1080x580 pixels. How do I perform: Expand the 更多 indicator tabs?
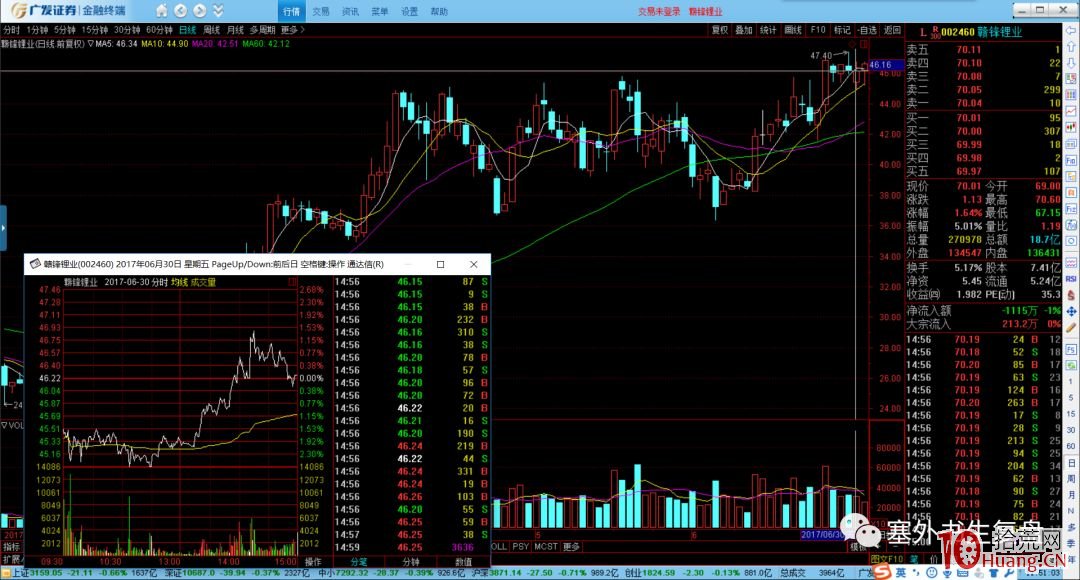coord(572,546)
